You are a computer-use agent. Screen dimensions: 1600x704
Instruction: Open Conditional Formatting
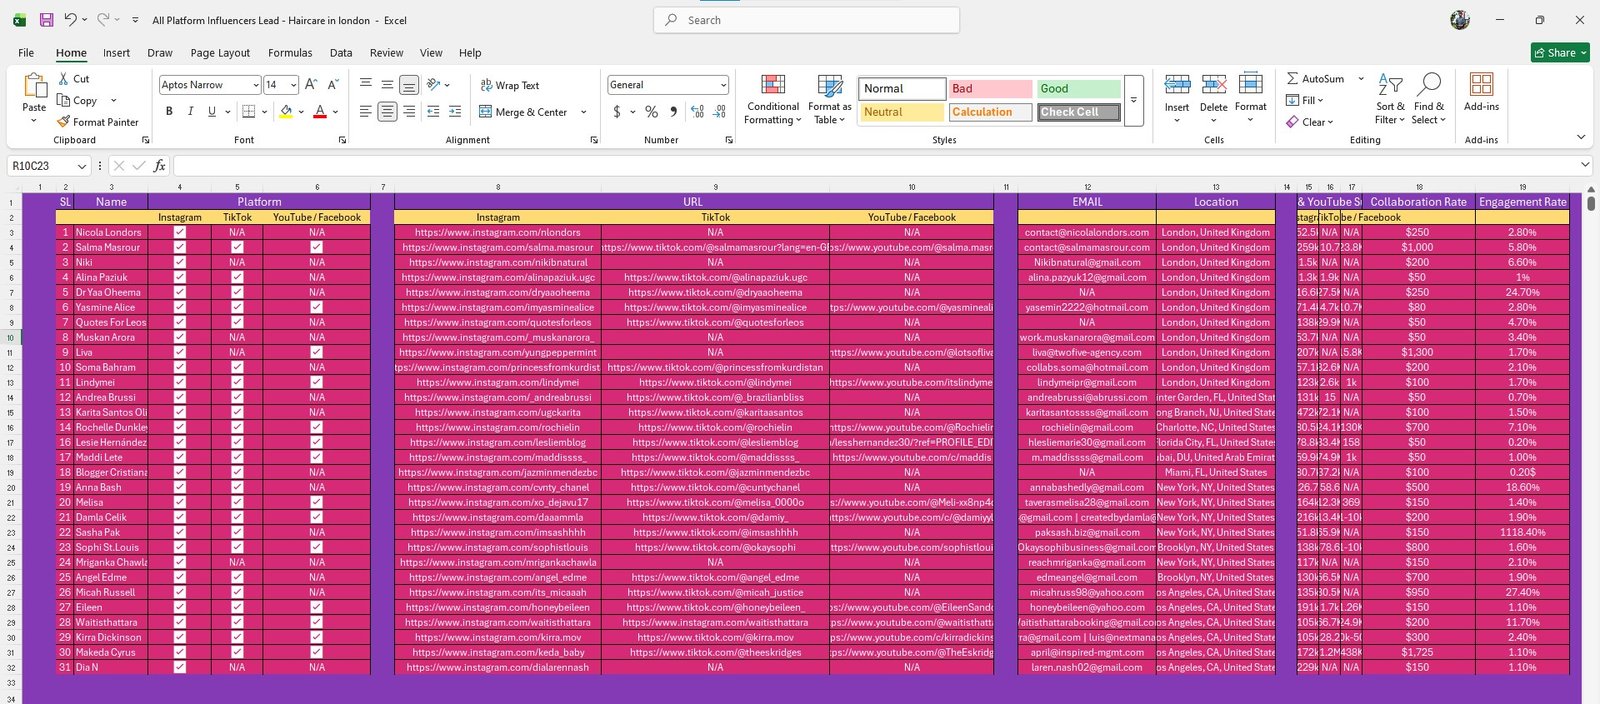pyautogui.click(x=773, y=99)
